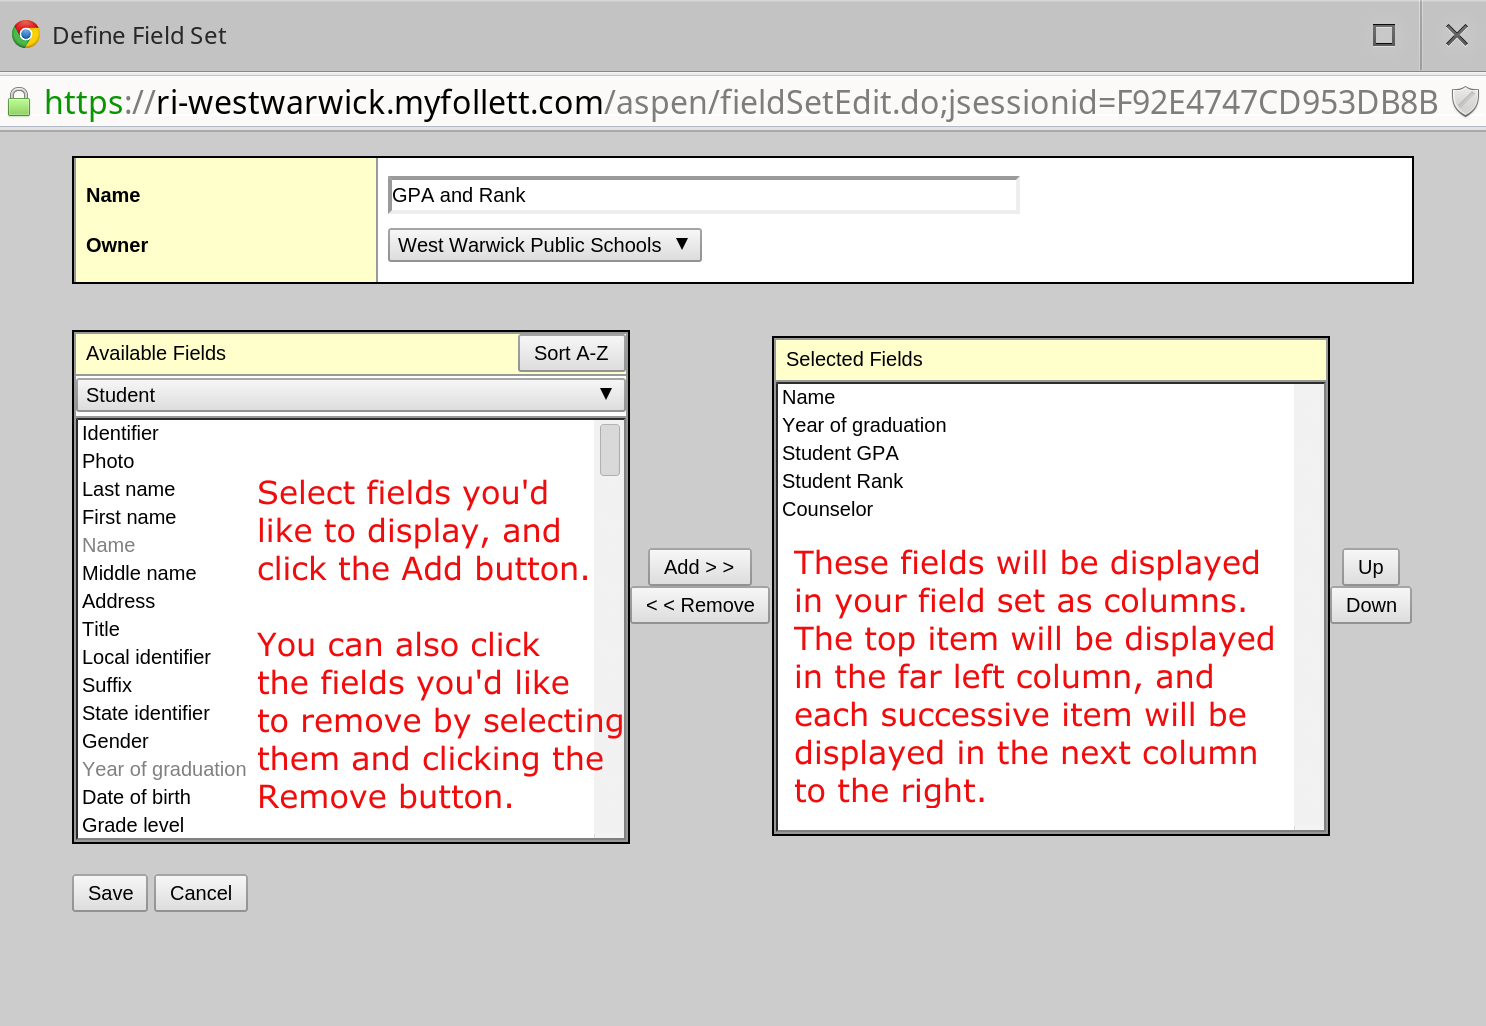
Task: Open the Student table dropdown
Action: tap(351, 395)
